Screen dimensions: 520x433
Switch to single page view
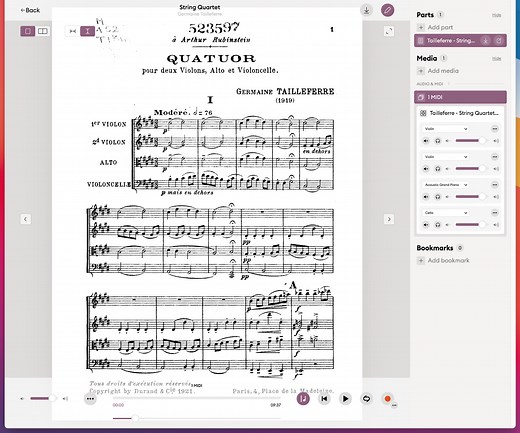click(x=28, y=31)
